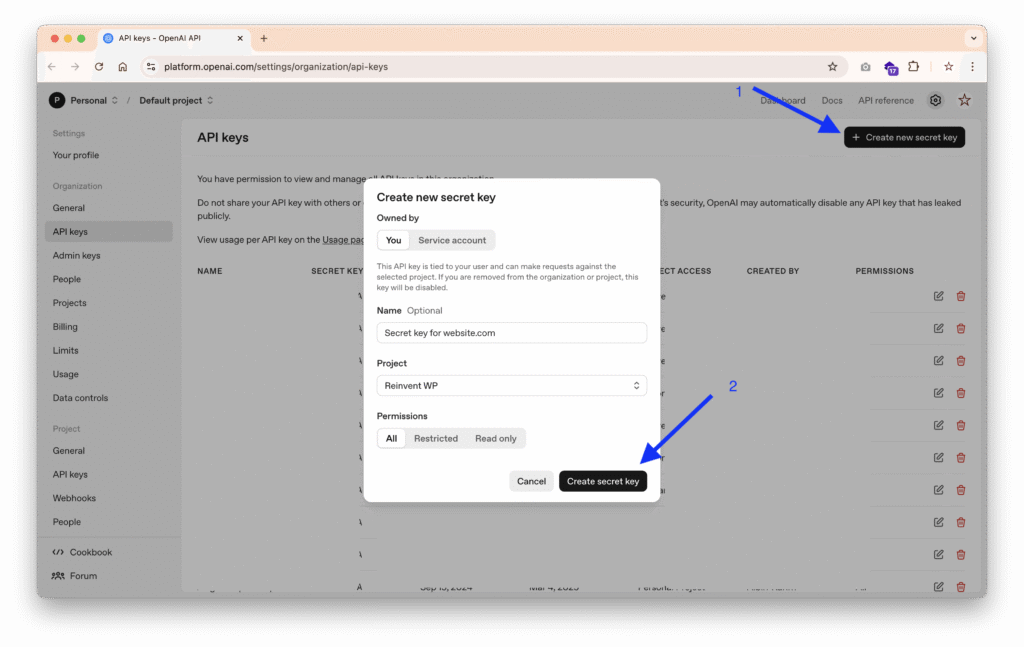
Task: Open the browser extensions puzzle icon
Action: pos(913,67)
